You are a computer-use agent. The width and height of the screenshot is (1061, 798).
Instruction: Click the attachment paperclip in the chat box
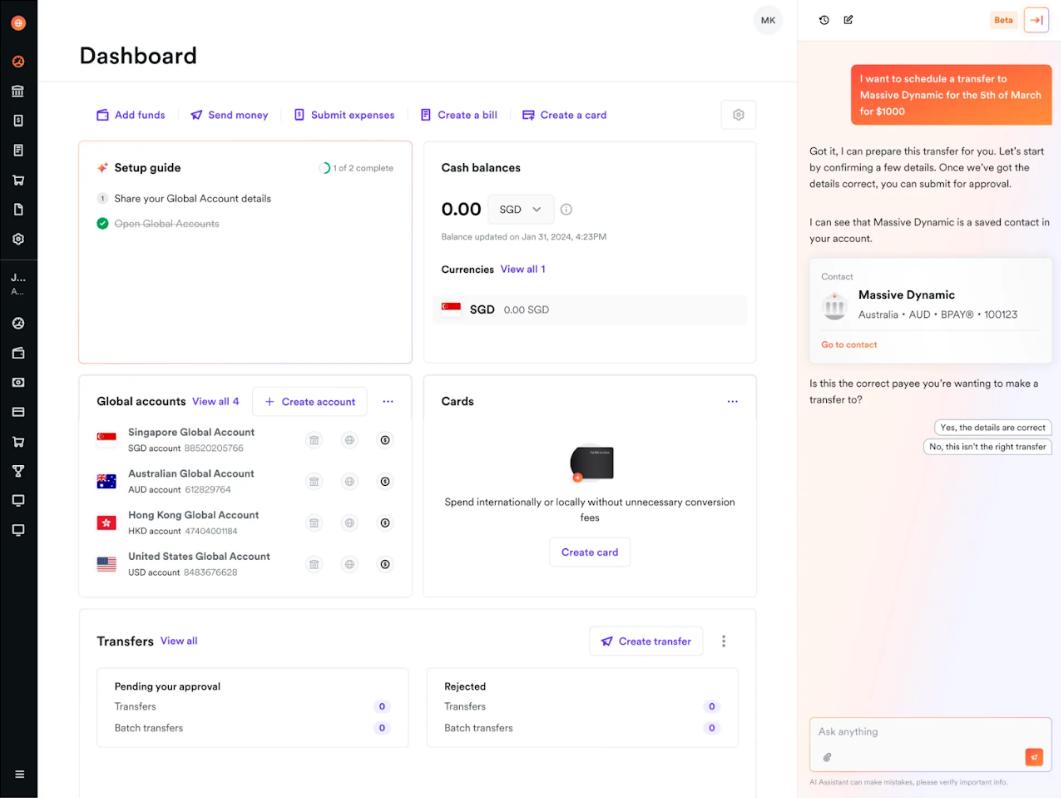827,757
